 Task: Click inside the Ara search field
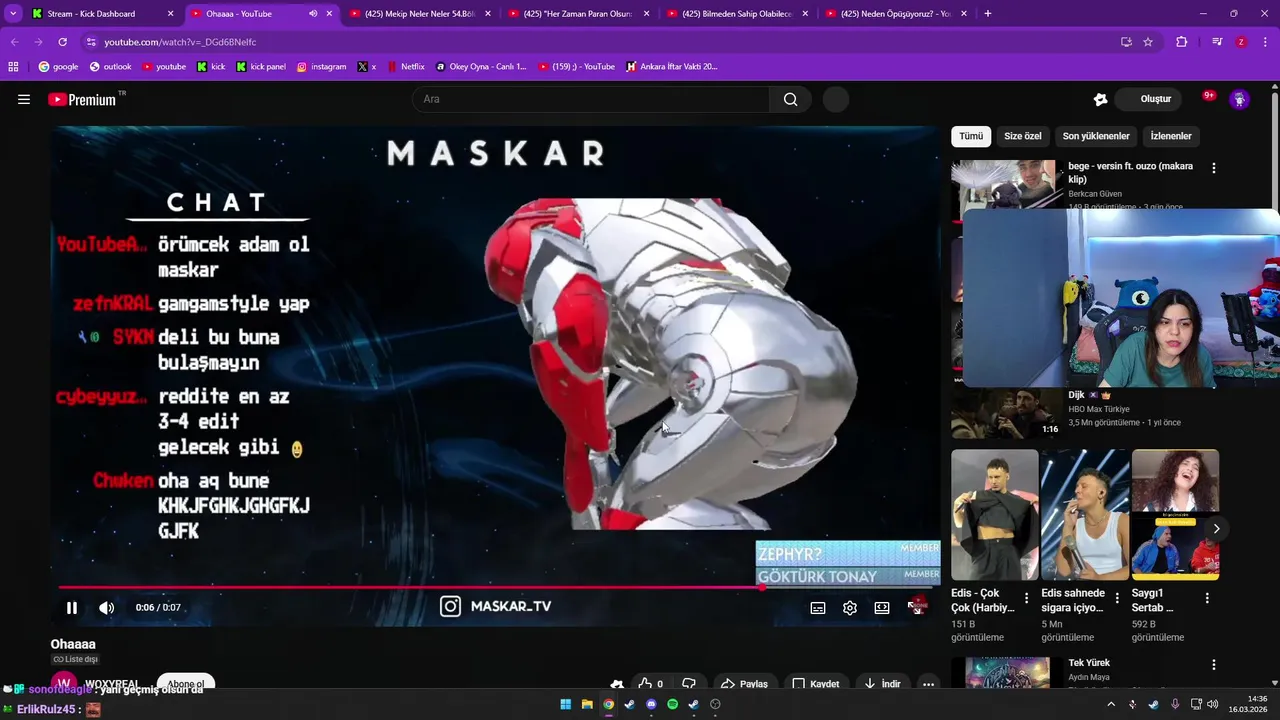point(590,99)
